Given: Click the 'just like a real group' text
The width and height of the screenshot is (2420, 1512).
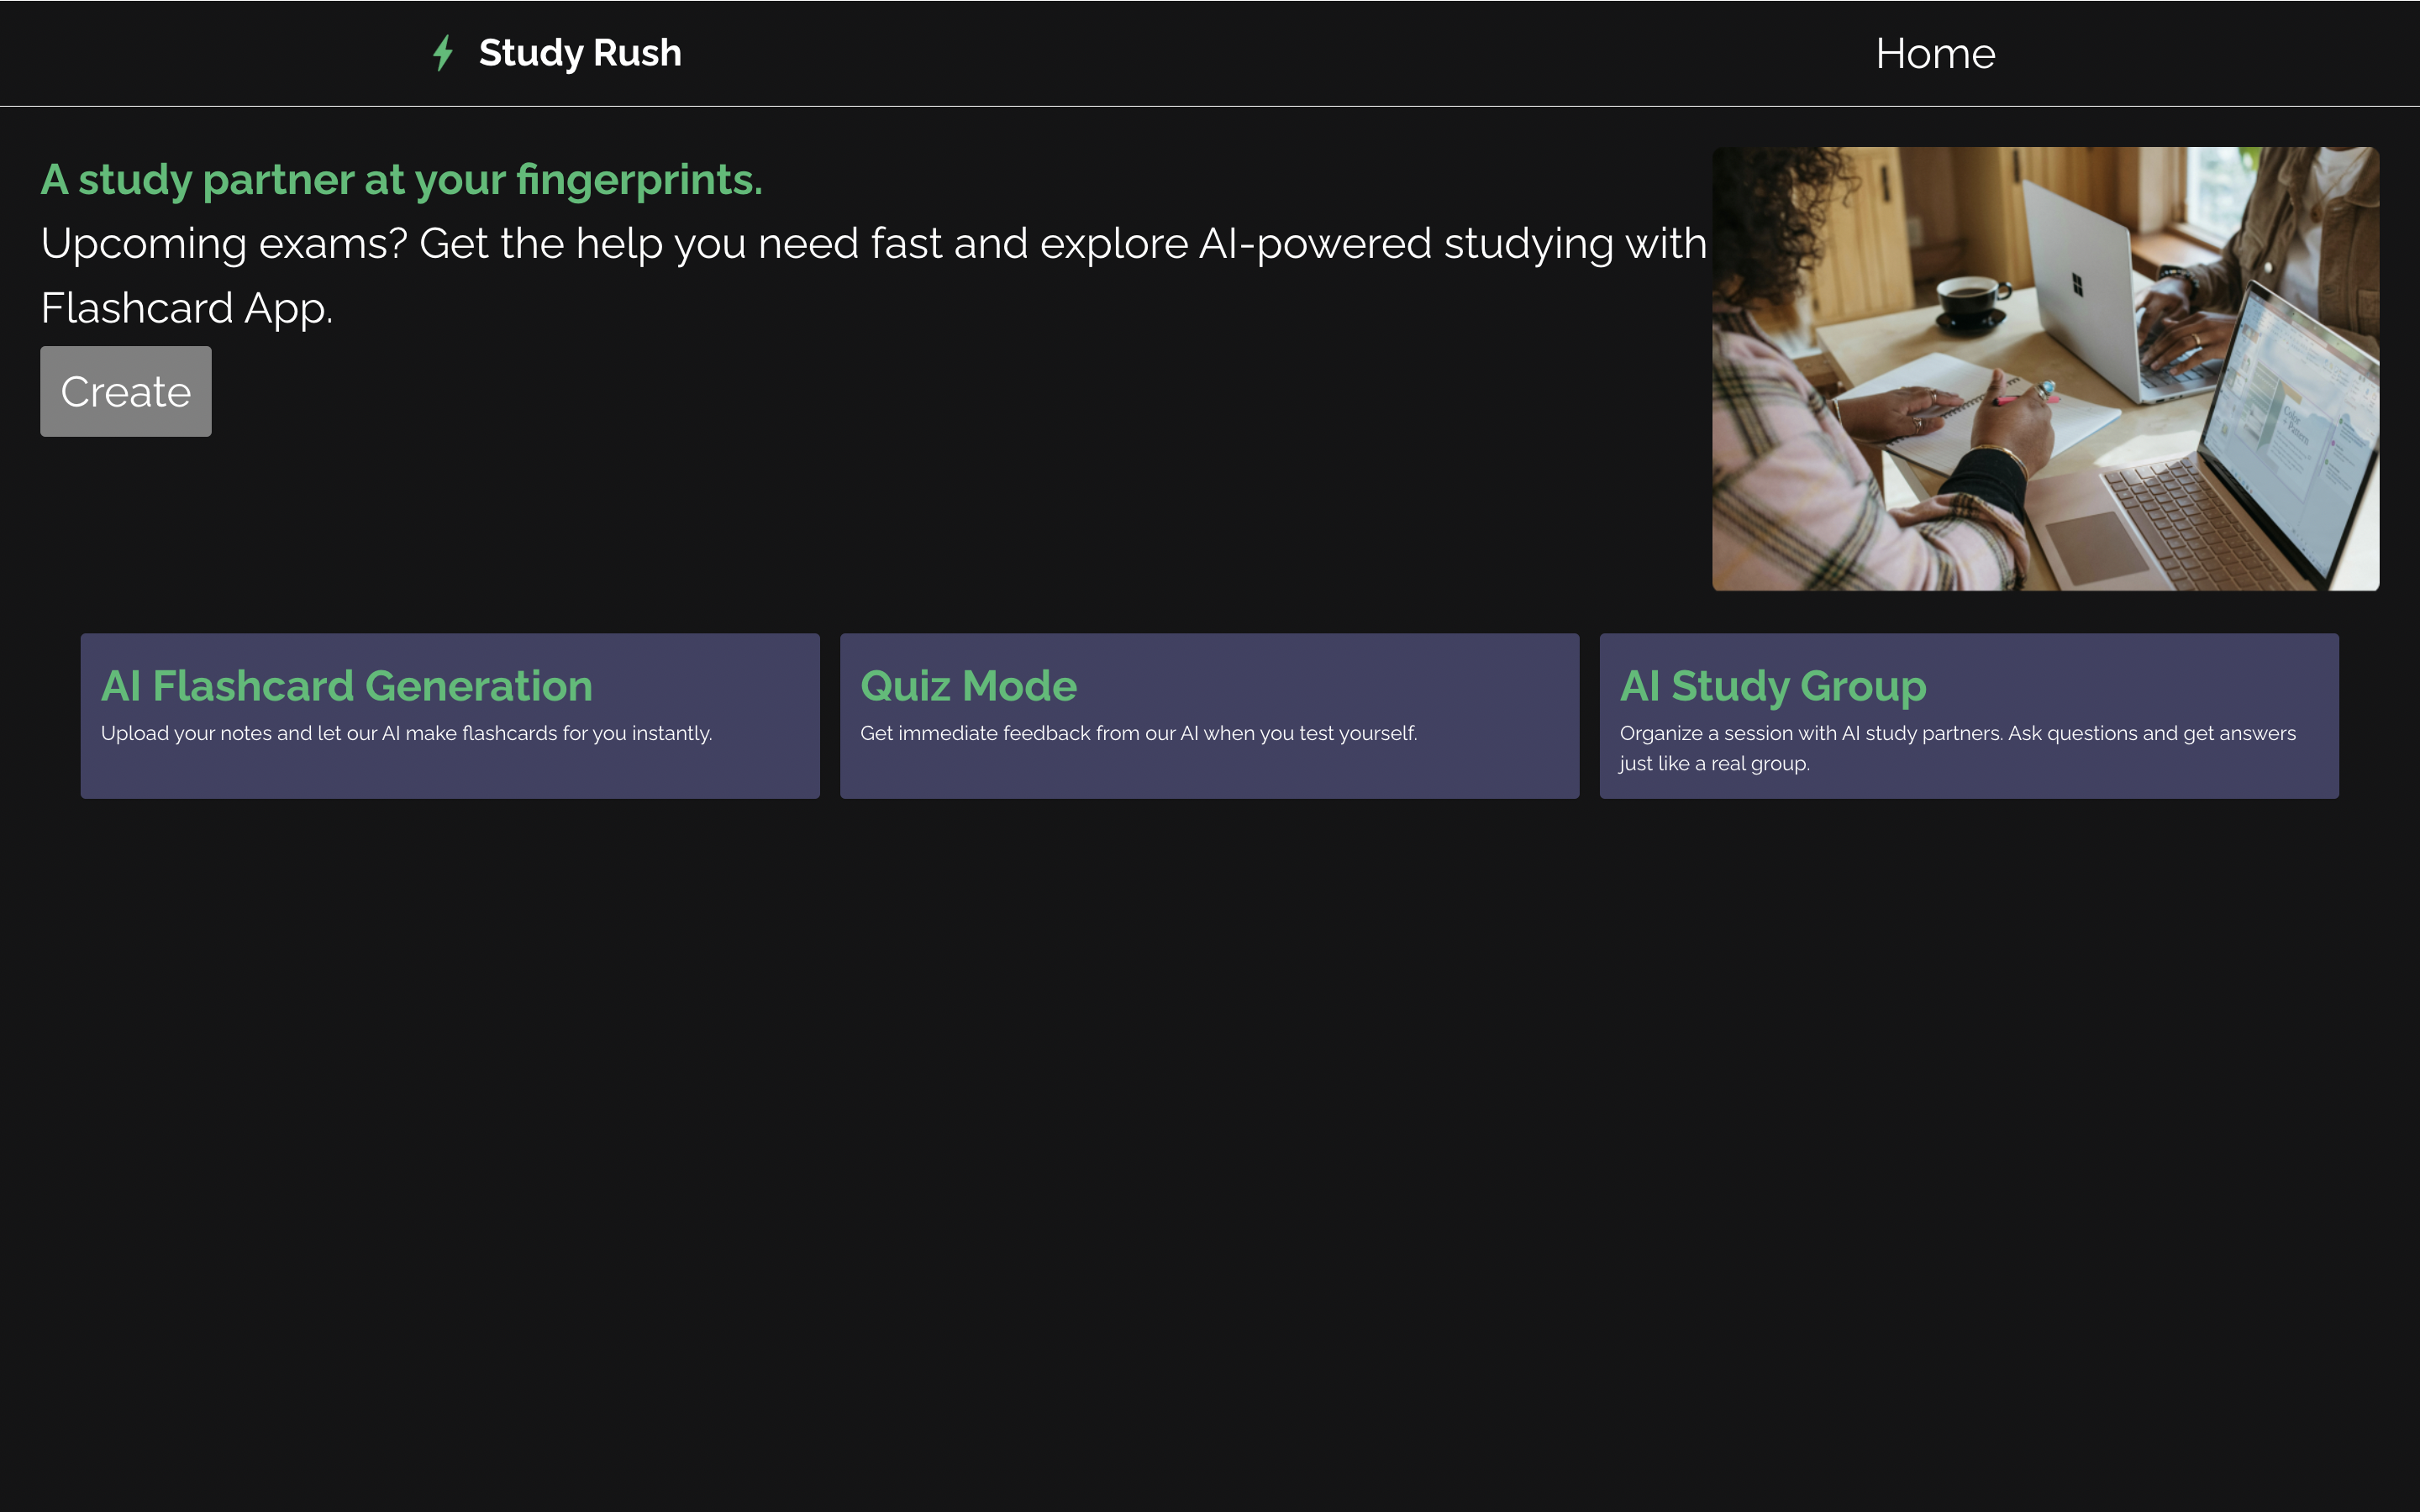Looking at the screenshot, I should click(x=1714, y=764).
